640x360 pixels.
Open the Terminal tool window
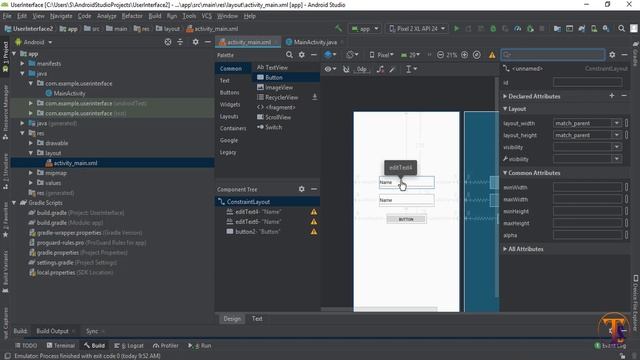pos(61,346)
